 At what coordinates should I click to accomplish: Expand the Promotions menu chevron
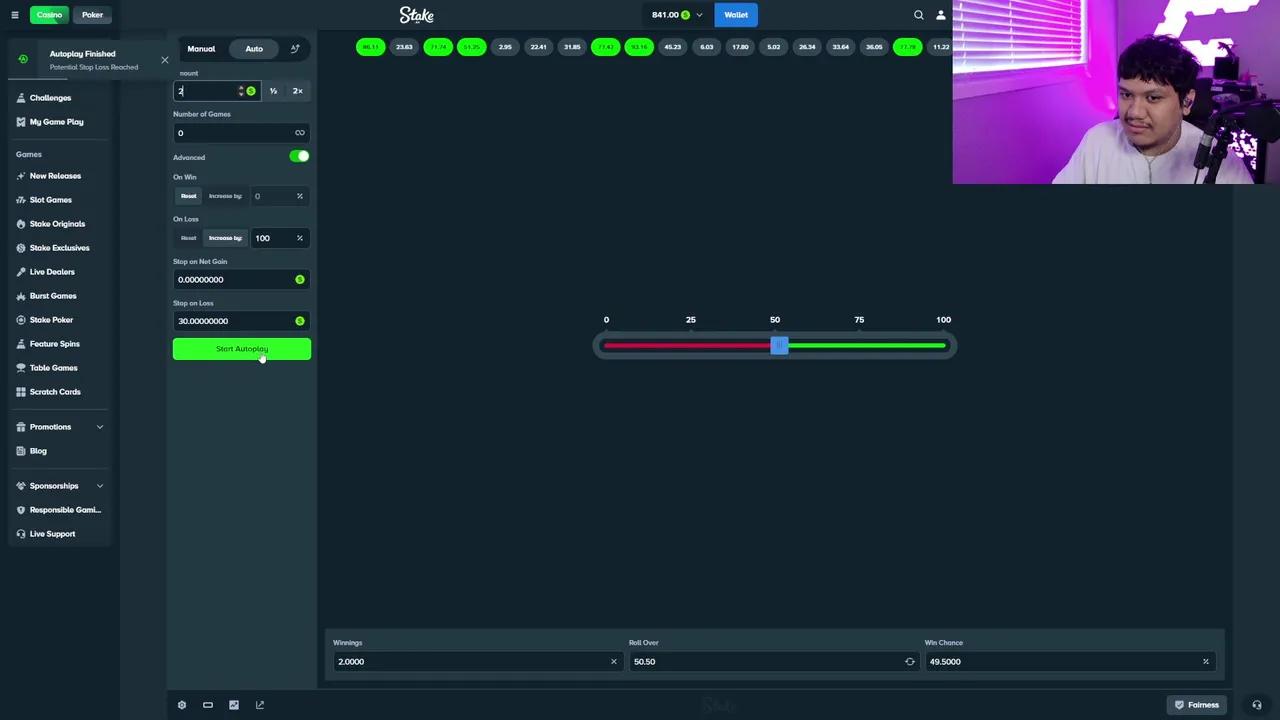coord(100,427)
